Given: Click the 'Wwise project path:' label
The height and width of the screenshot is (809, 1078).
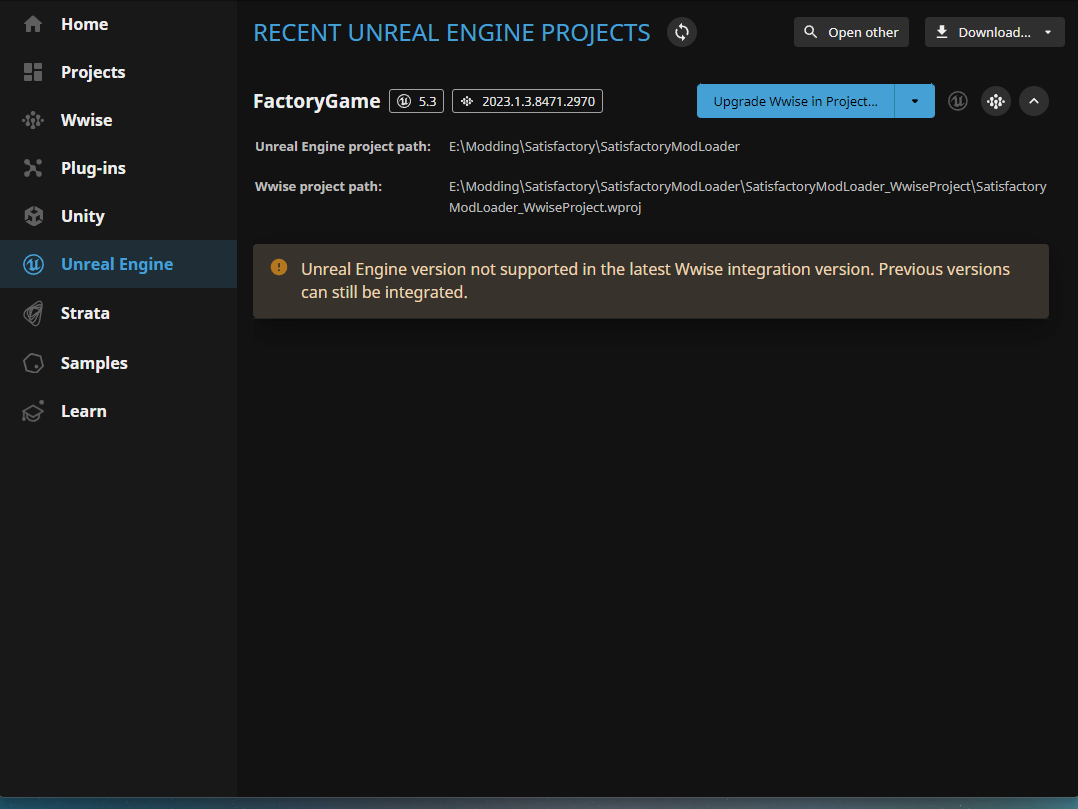Looking at the screenshot, I should click(318, 186).
